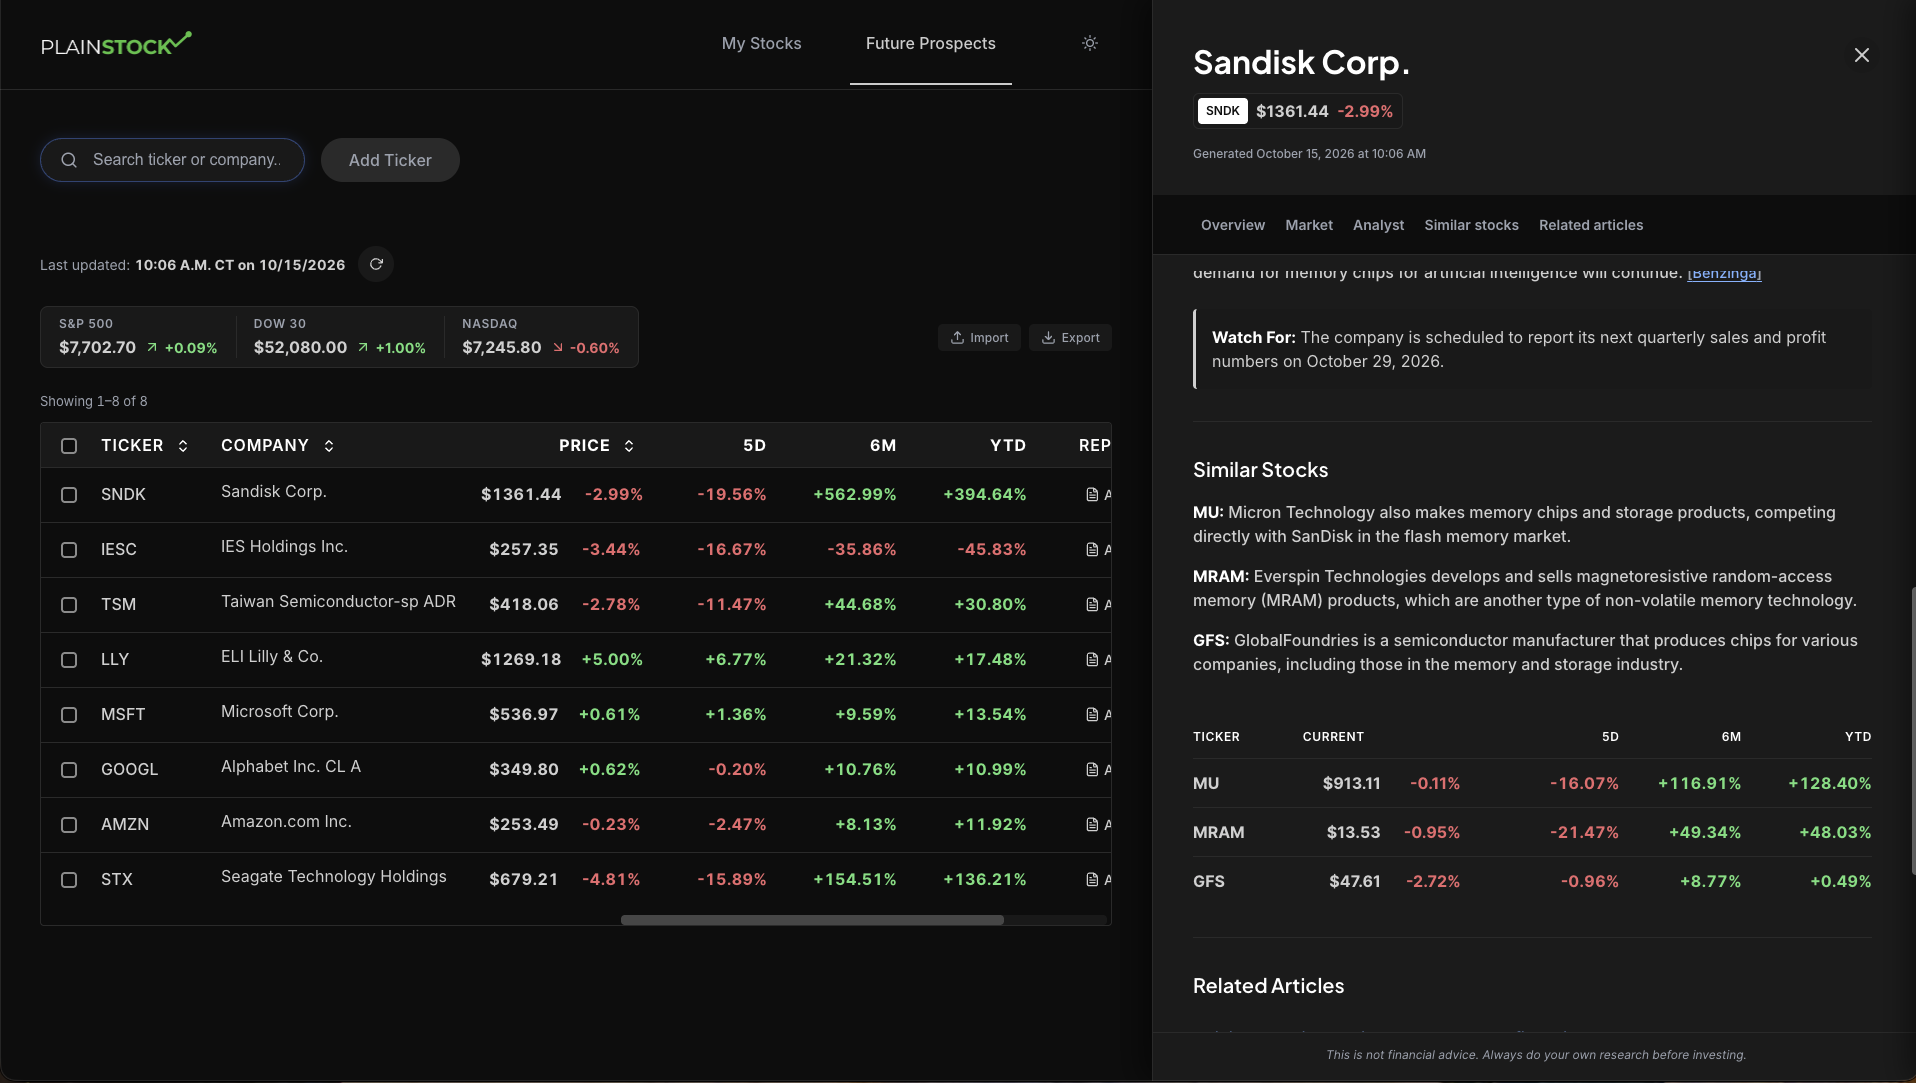
Task: Open the report icon in the STX row
Action: click(x=1092, y=880)
